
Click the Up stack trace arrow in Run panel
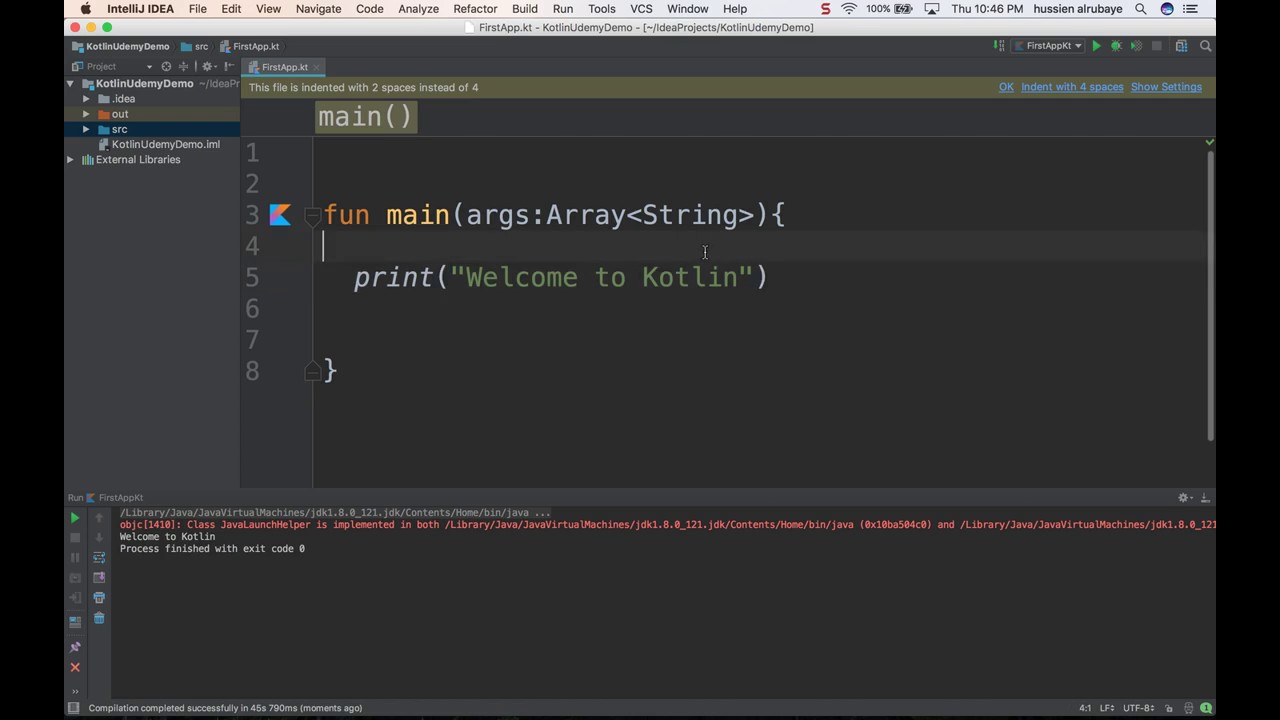point(99,518)
